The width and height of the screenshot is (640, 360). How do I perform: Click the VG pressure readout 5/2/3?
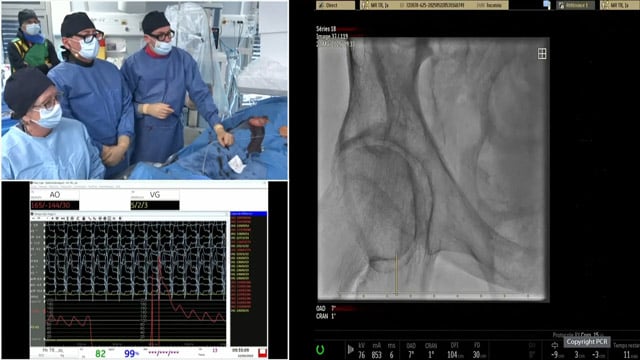155,205
